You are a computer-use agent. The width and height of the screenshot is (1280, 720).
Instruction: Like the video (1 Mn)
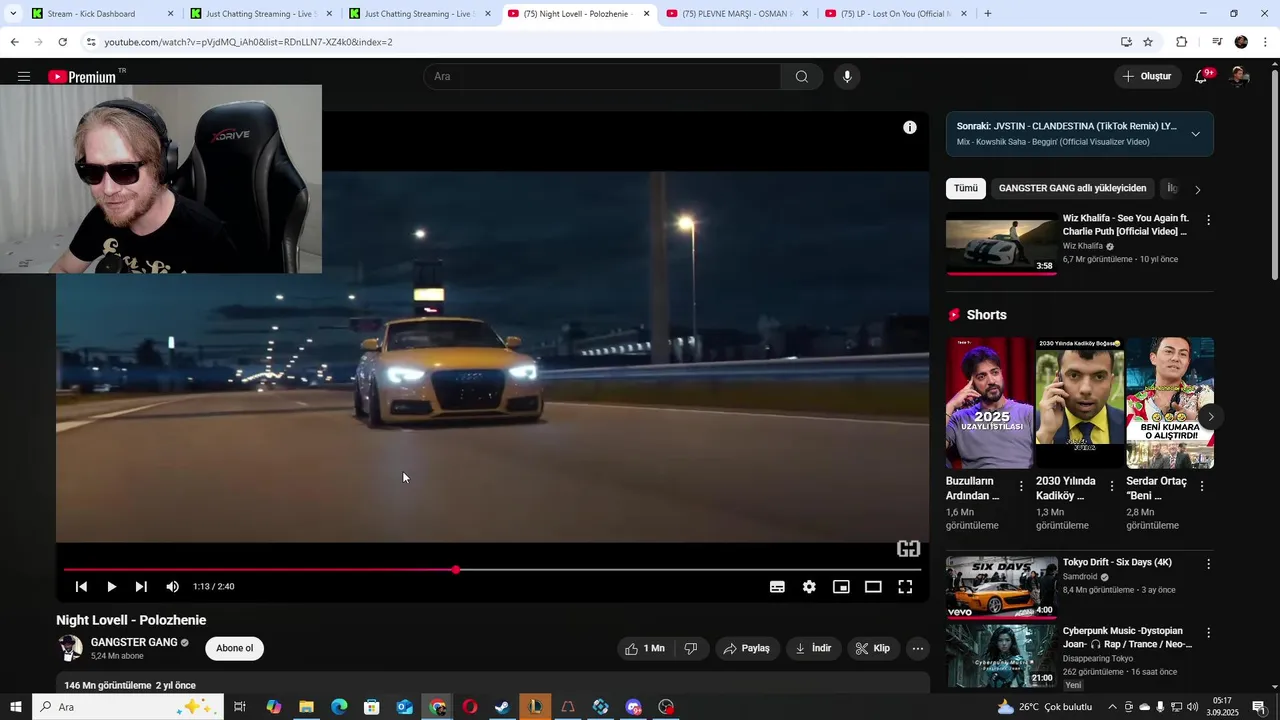click(644, 648)
